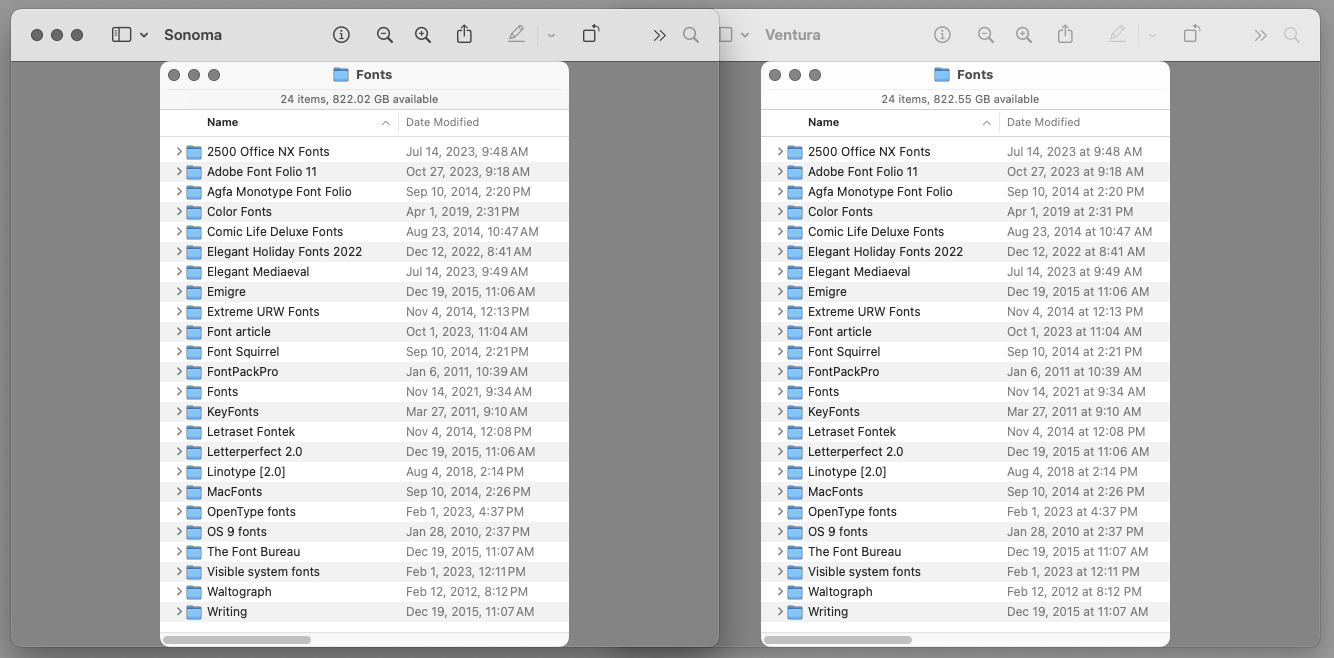Screen dimensions: 1334x658
Task: Expand Color Fonts folder in Sonoma list
Action: point(178,212)
